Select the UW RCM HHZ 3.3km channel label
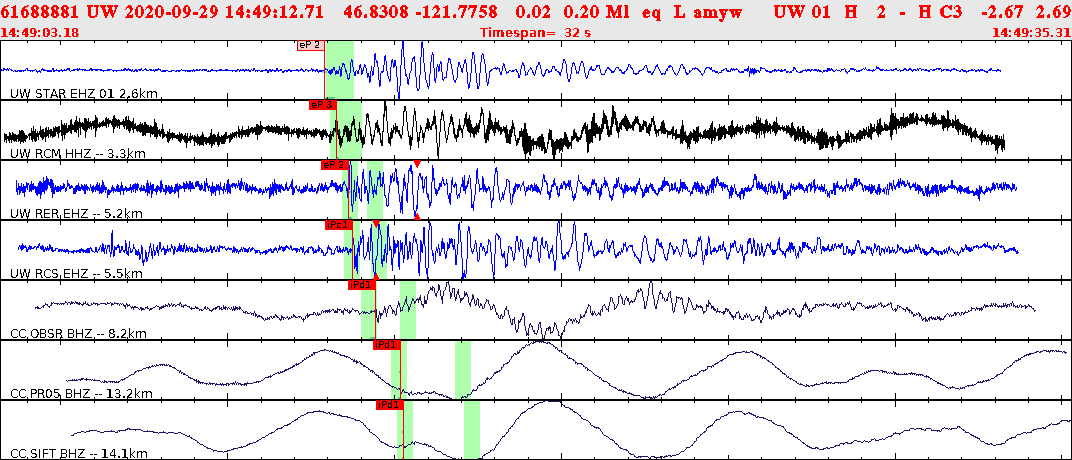This screenshot has width=1072, height=460. pyautogui.click(x=78, y=154)
